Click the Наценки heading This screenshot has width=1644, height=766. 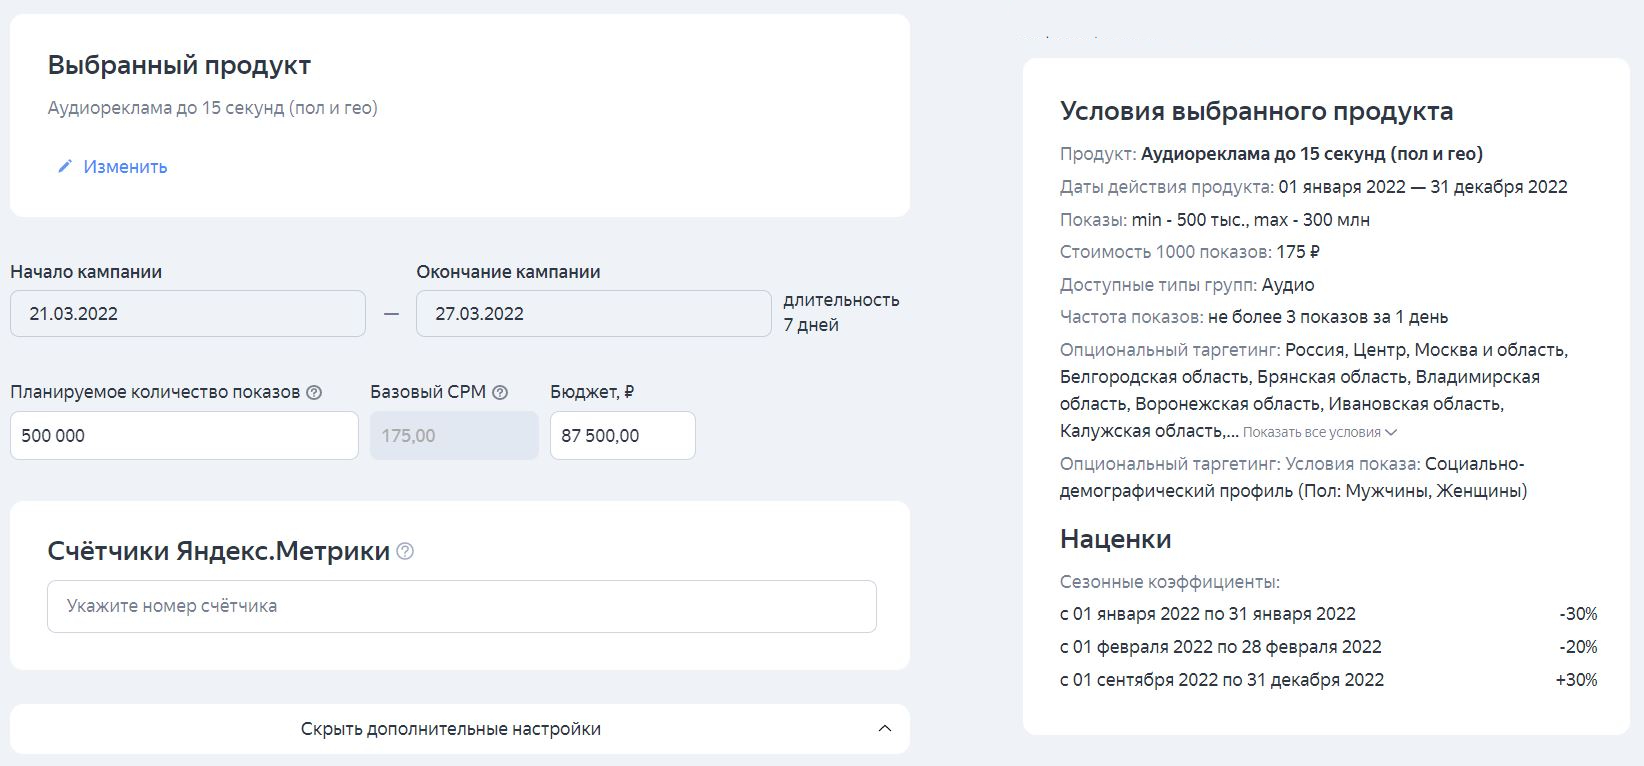(1116, 539)
